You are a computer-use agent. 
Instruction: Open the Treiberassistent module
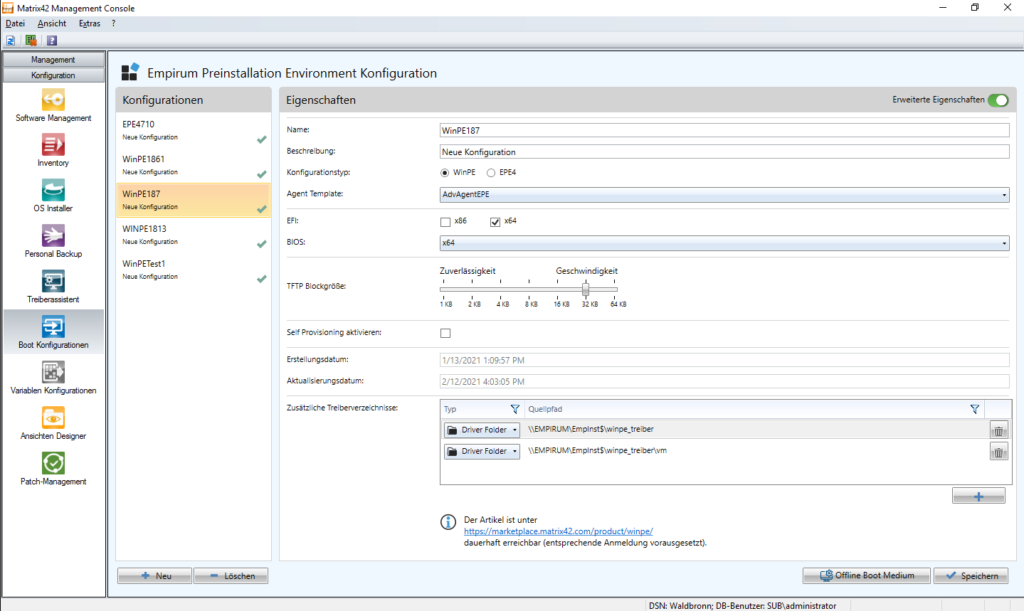(x=53, y=288)
